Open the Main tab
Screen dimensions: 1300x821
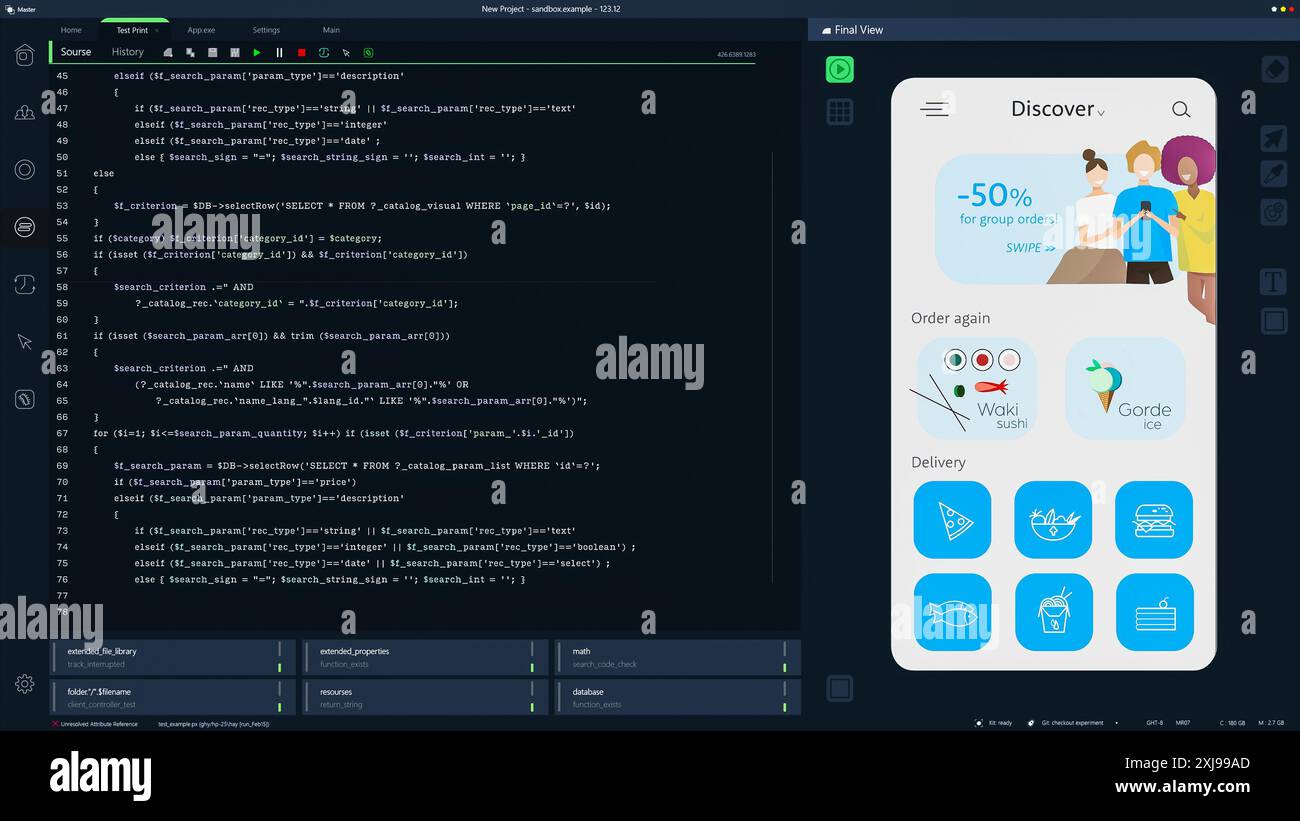331,30
